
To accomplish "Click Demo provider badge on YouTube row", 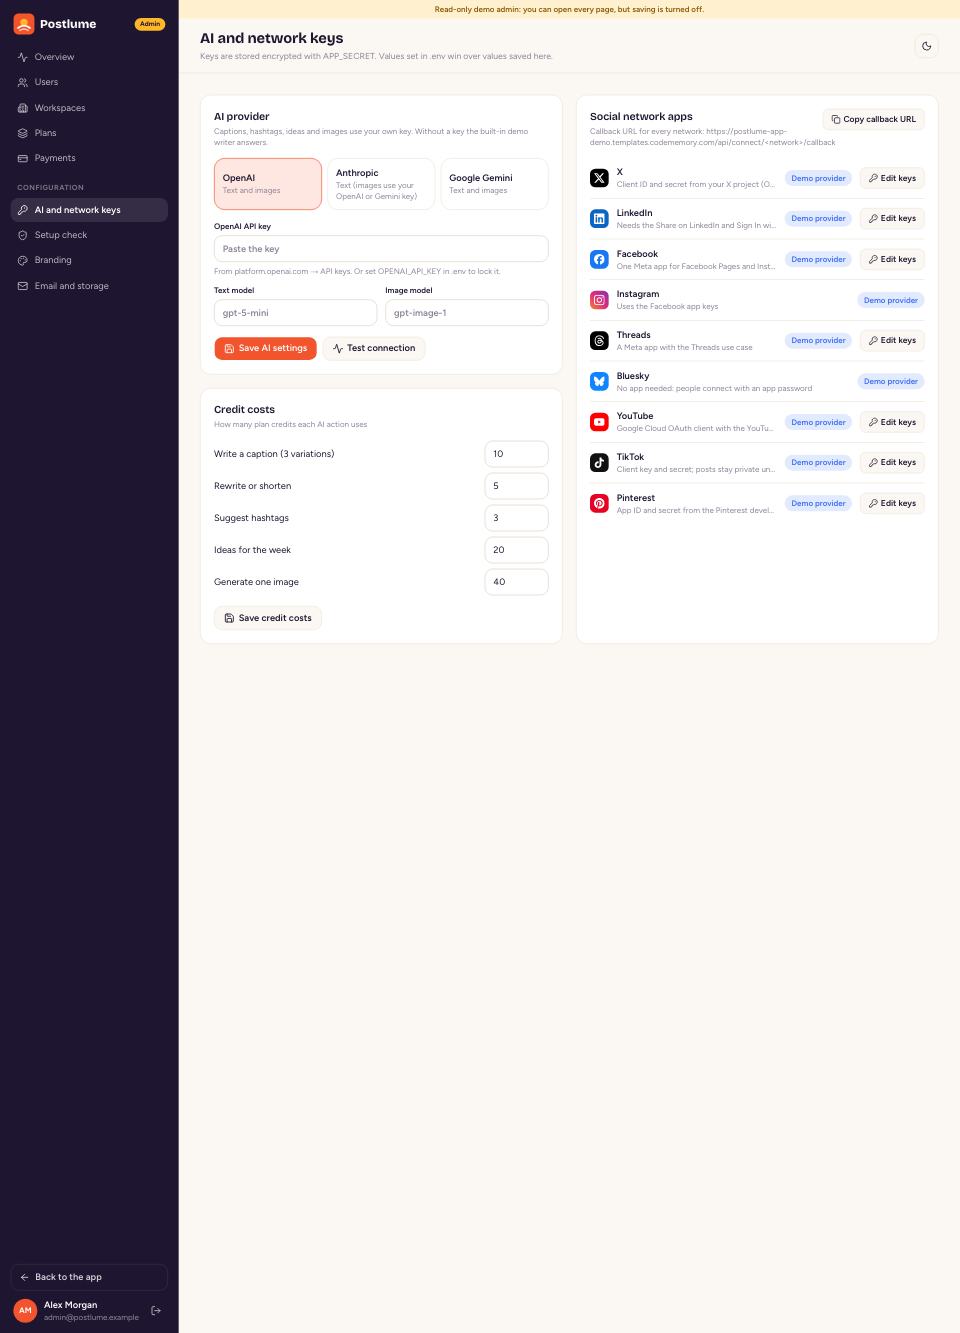I will 818,422.
